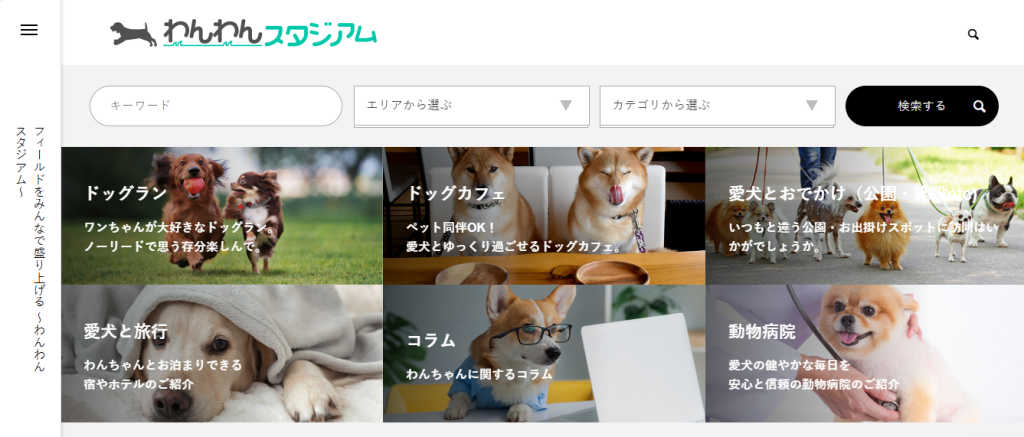Click the header search magnifier icon
The width and height of the screenshot is (1024, 437).
pyautogui.click(x=973, y=35)
